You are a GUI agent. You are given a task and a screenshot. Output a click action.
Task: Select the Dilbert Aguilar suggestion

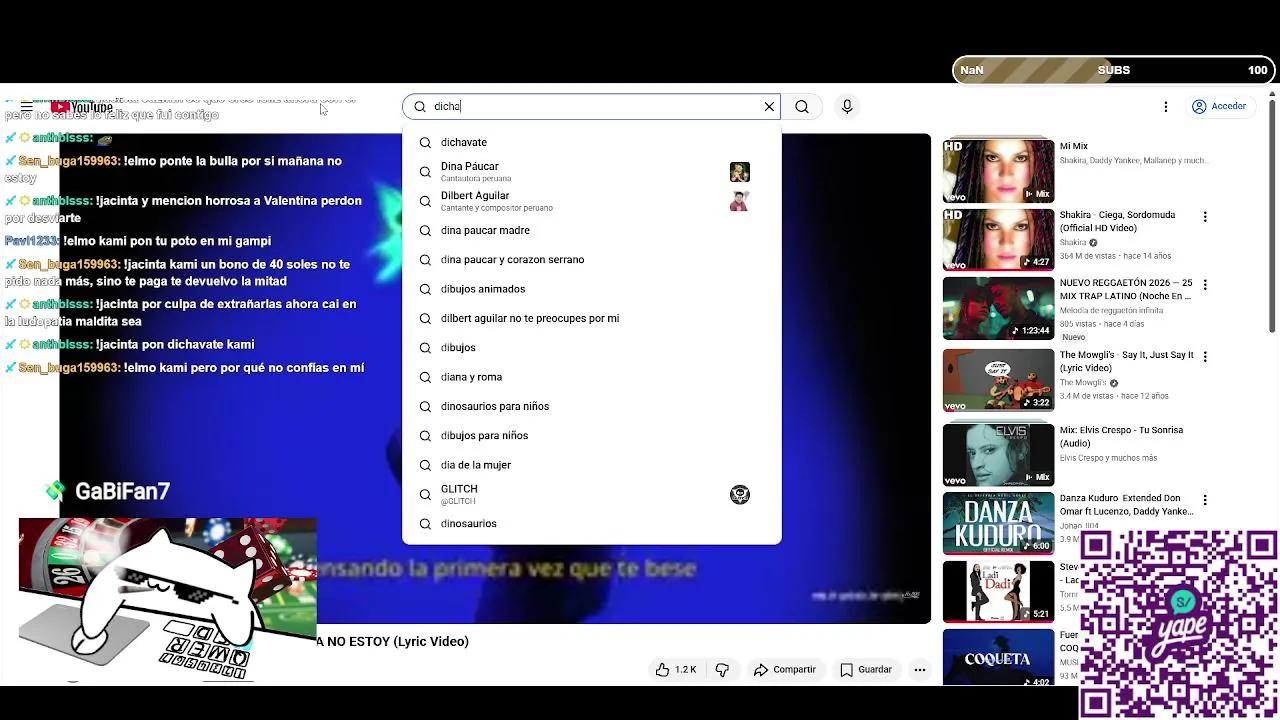pyautogui.click(x=591, y=201)
